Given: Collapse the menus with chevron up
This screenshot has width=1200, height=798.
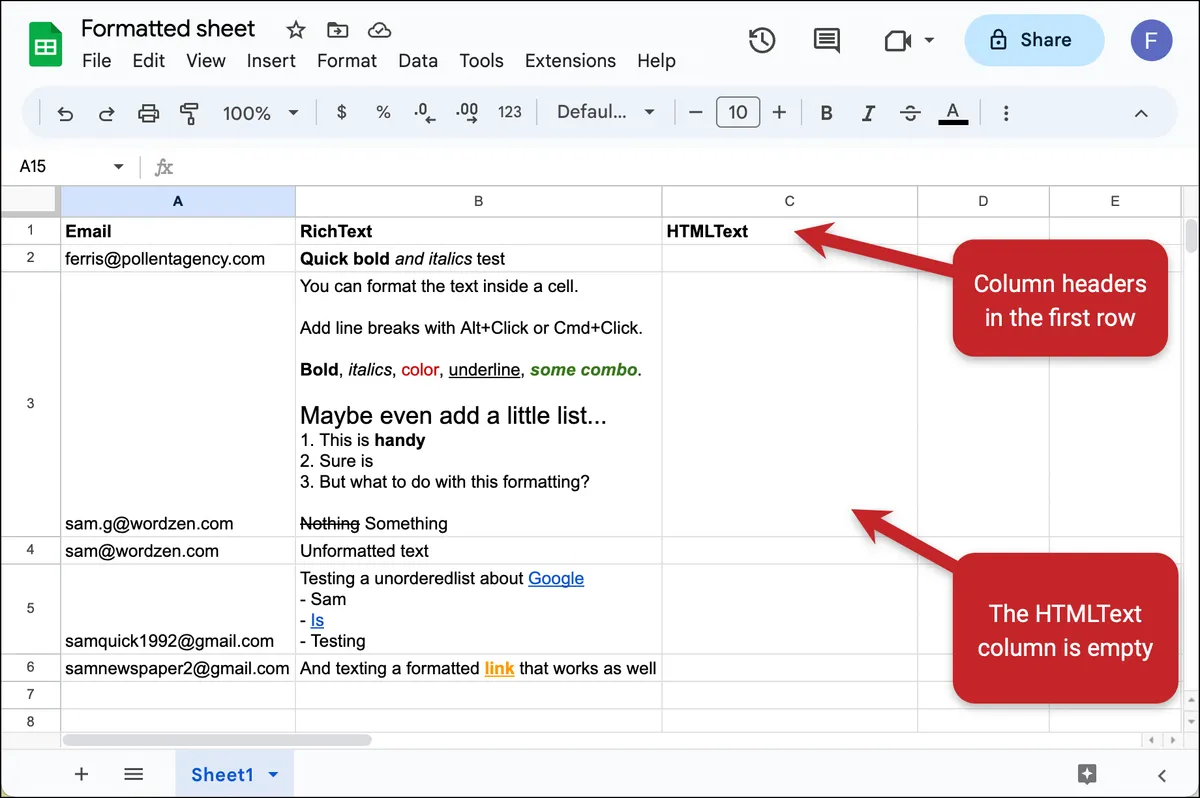Looking at the screenshot, I should tap(1141, 113).
